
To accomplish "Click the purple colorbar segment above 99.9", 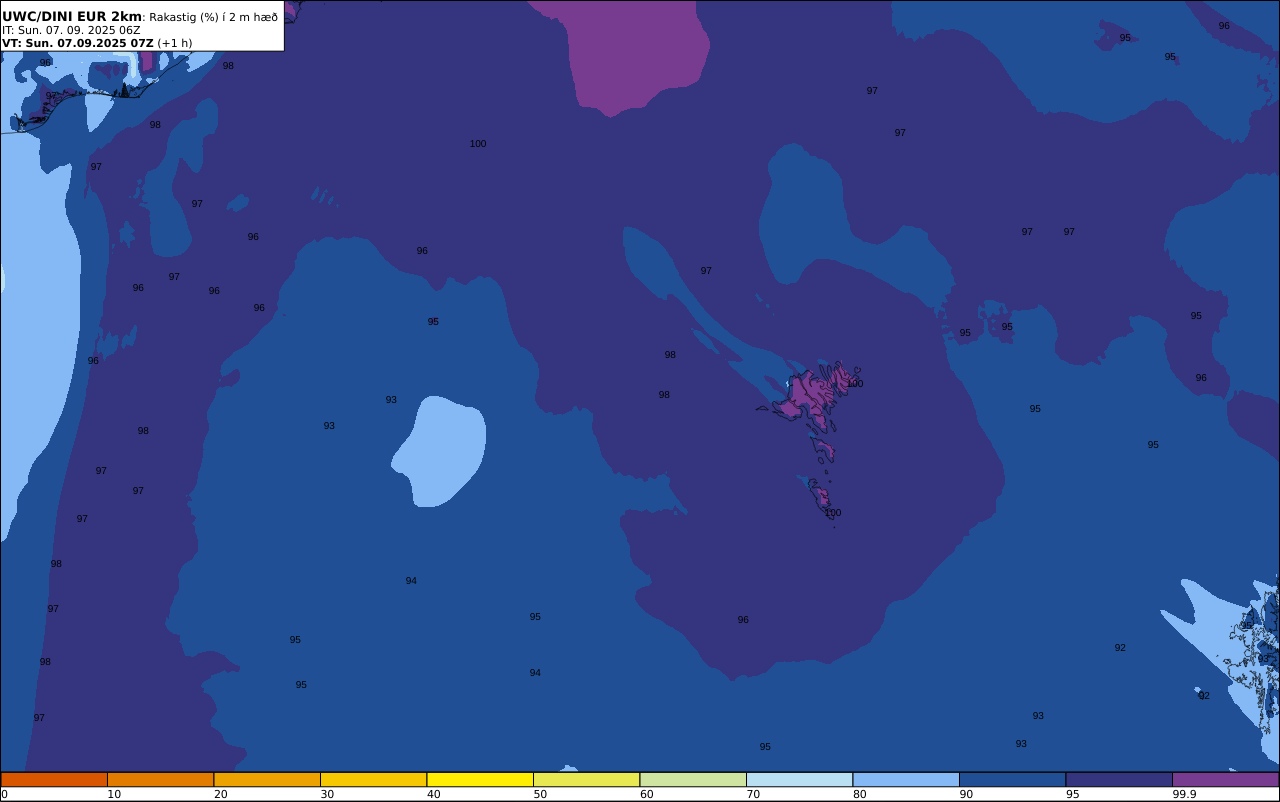I will click(1225, 779).
